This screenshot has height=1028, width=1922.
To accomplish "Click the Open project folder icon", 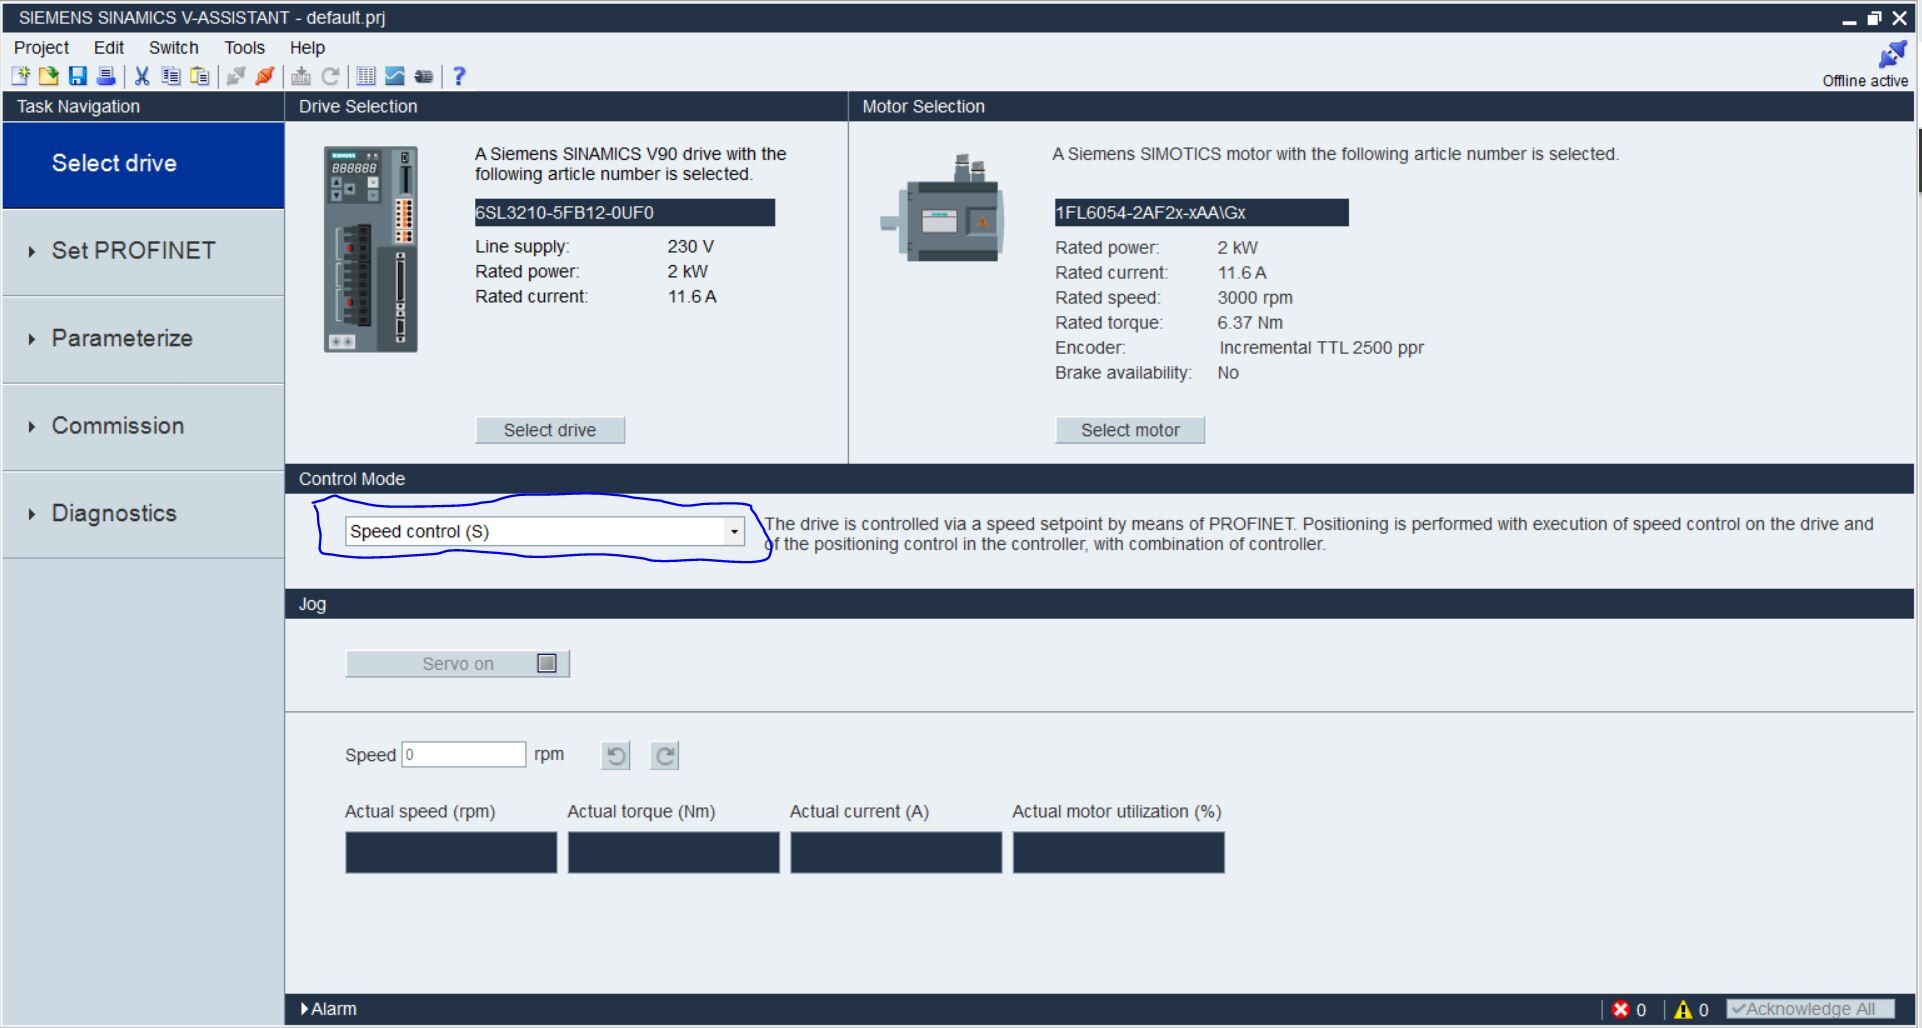I will 48,76.
